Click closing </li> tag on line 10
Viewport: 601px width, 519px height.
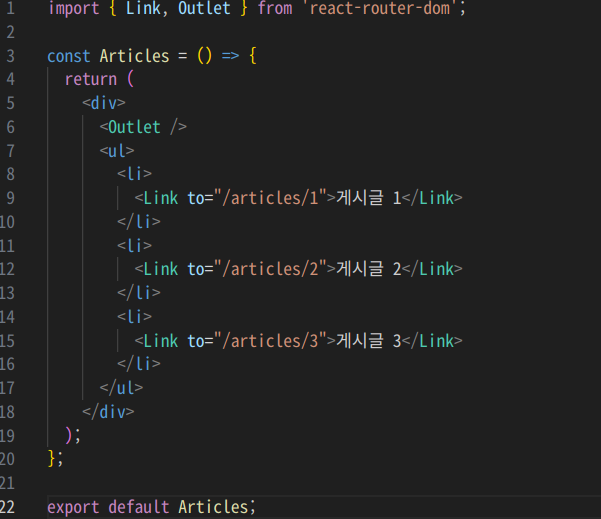139,222
